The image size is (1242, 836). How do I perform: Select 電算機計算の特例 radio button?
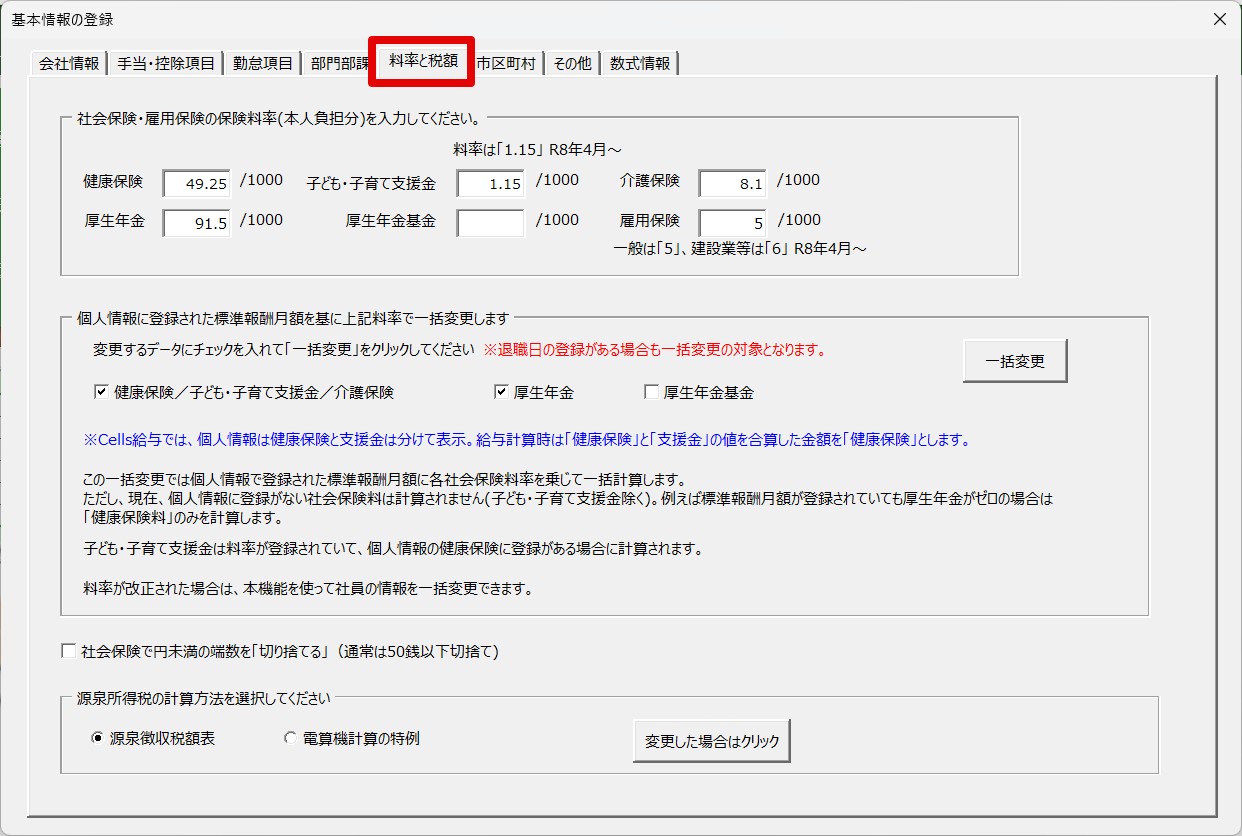[x=291, y=738]
